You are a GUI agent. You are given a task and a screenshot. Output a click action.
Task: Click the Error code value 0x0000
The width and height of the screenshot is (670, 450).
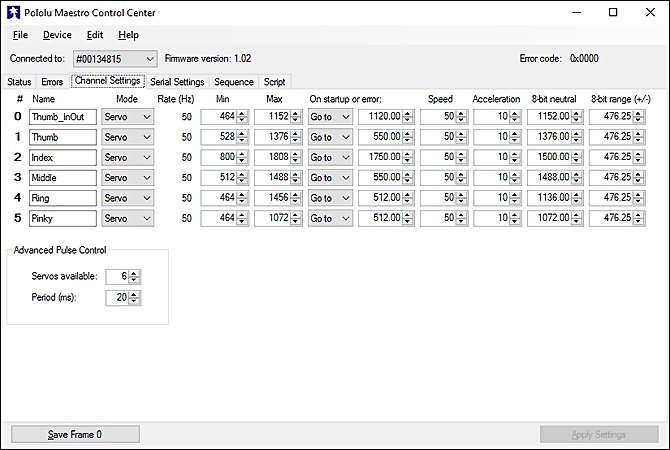click(584, 59)
